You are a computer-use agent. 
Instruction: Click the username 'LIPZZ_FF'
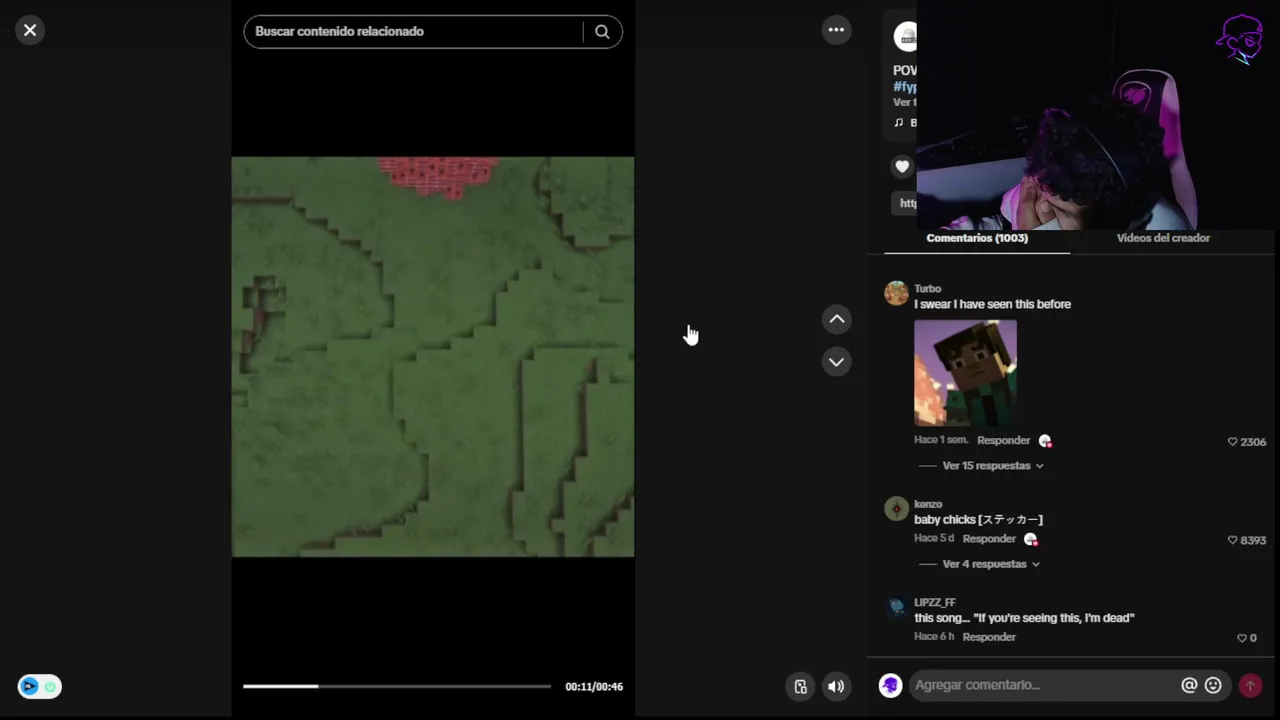935,602
